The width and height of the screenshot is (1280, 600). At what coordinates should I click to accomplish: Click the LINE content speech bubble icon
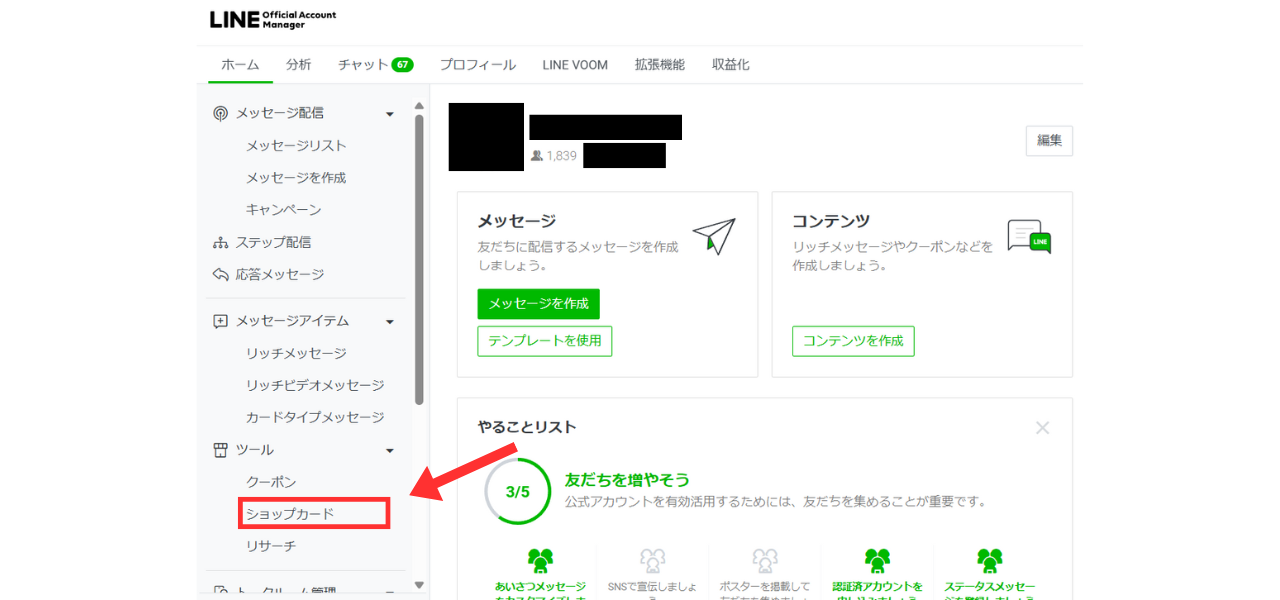(x=1029, y=237)
